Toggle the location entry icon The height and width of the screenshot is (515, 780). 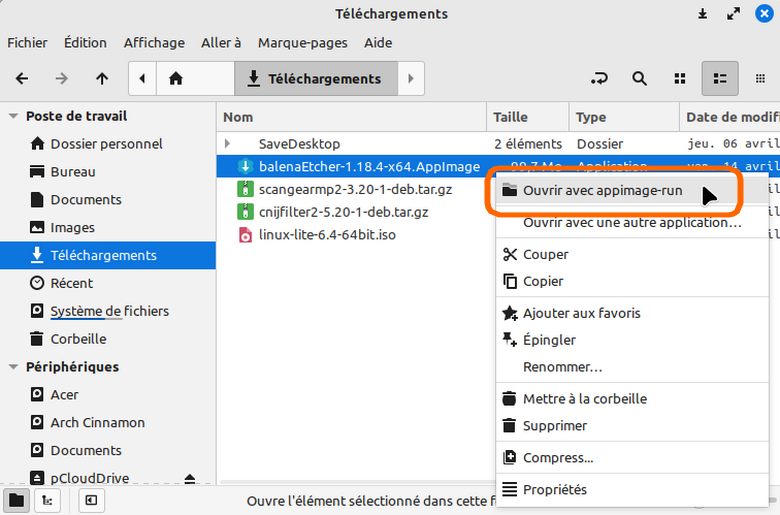pos(600,79)
